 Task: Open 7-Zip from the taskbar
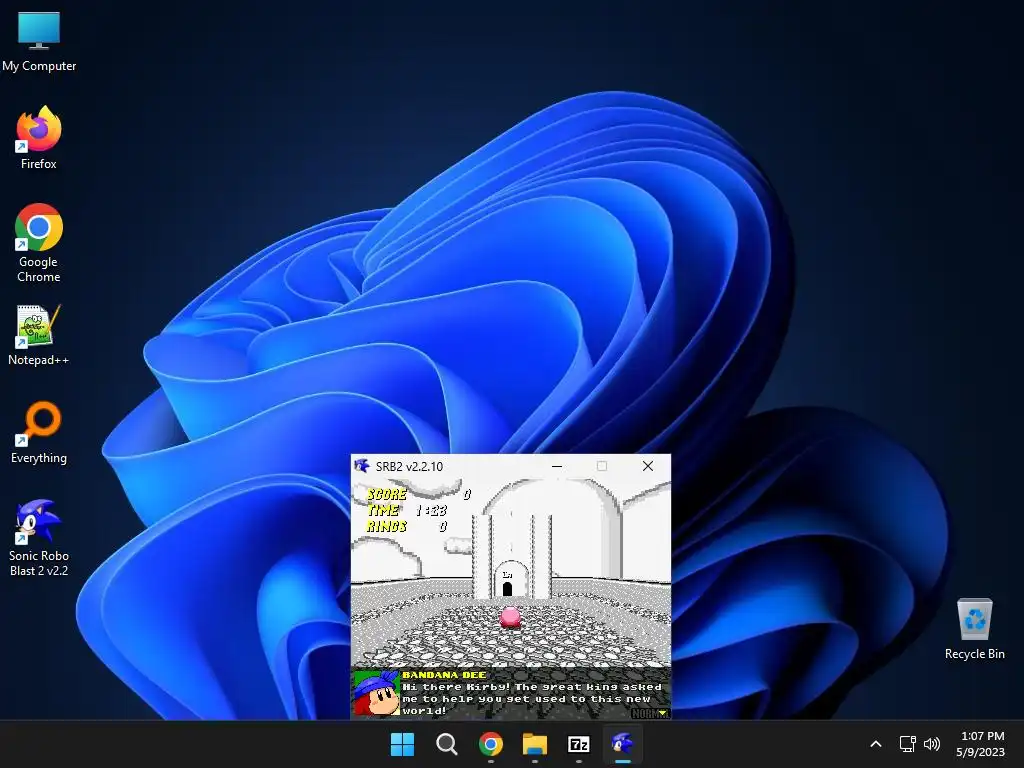click(579, 744)
